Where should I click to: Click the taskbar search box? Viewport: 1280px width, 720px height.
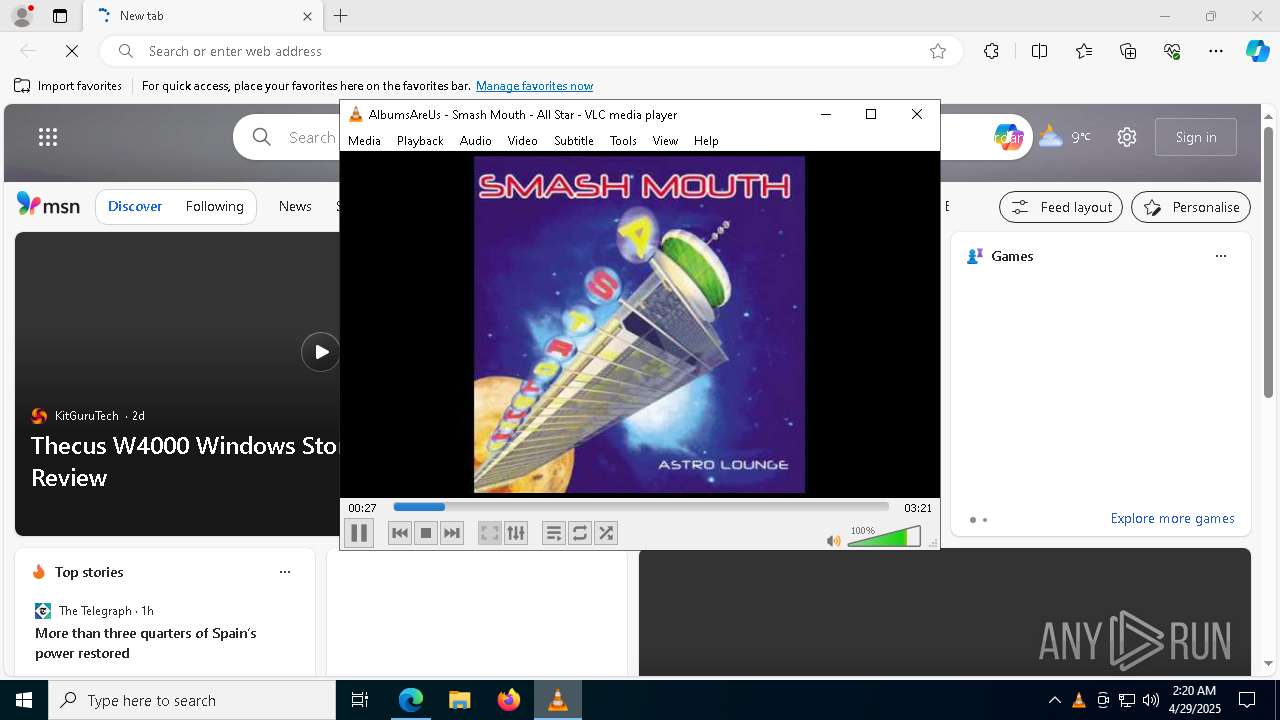click(x=192, y=700)
